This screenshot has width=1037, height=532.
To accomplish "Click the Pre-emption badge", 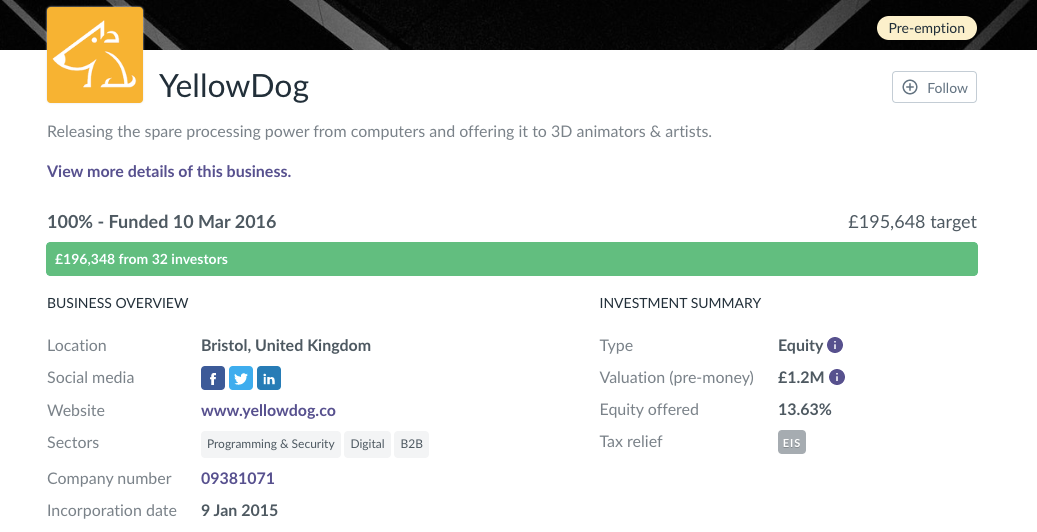I will click(926, 28).
